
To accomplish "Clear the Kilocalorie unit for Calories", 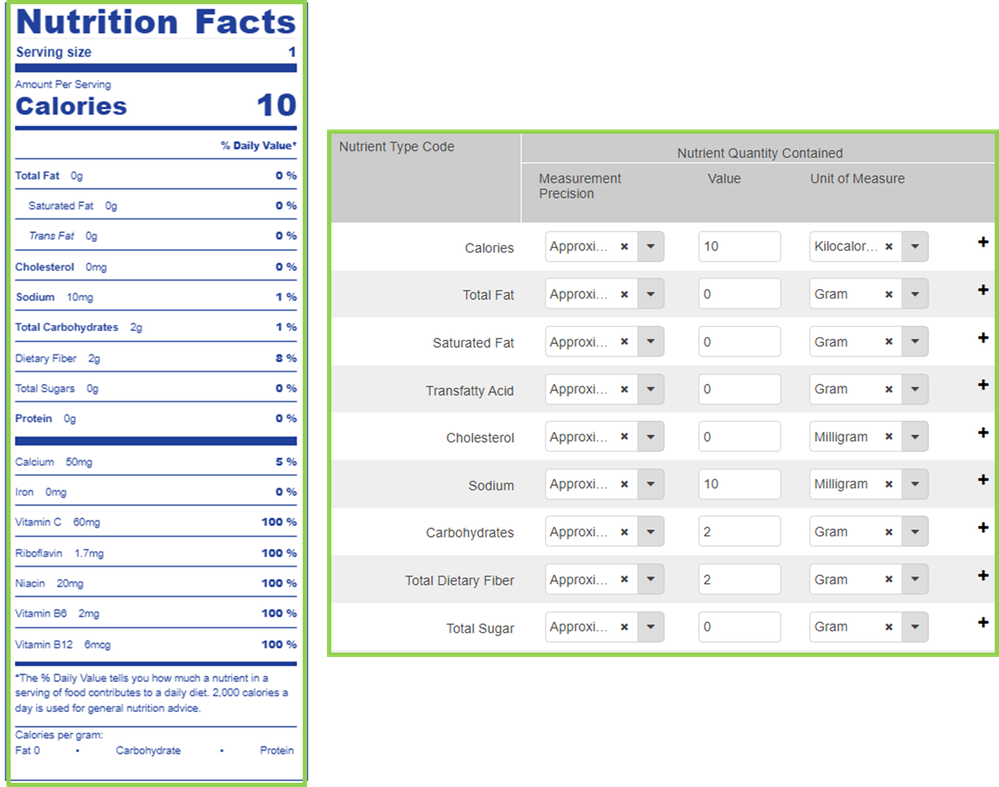I will pos(889,247).
